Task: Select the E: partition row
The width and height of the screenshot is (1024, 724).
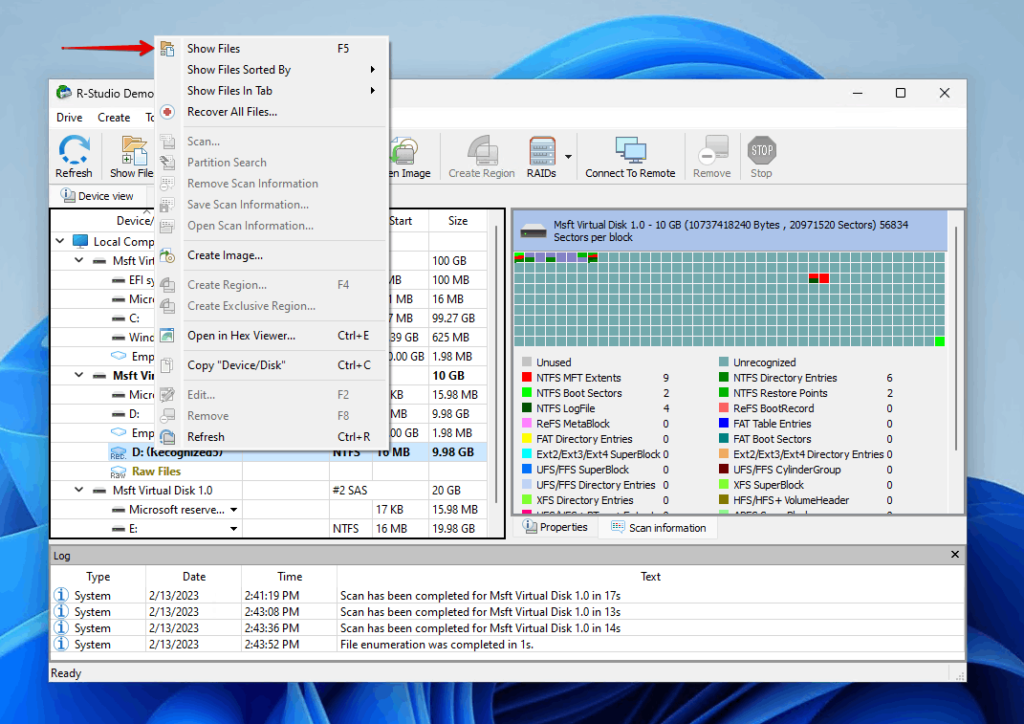Action: (269, 529)
